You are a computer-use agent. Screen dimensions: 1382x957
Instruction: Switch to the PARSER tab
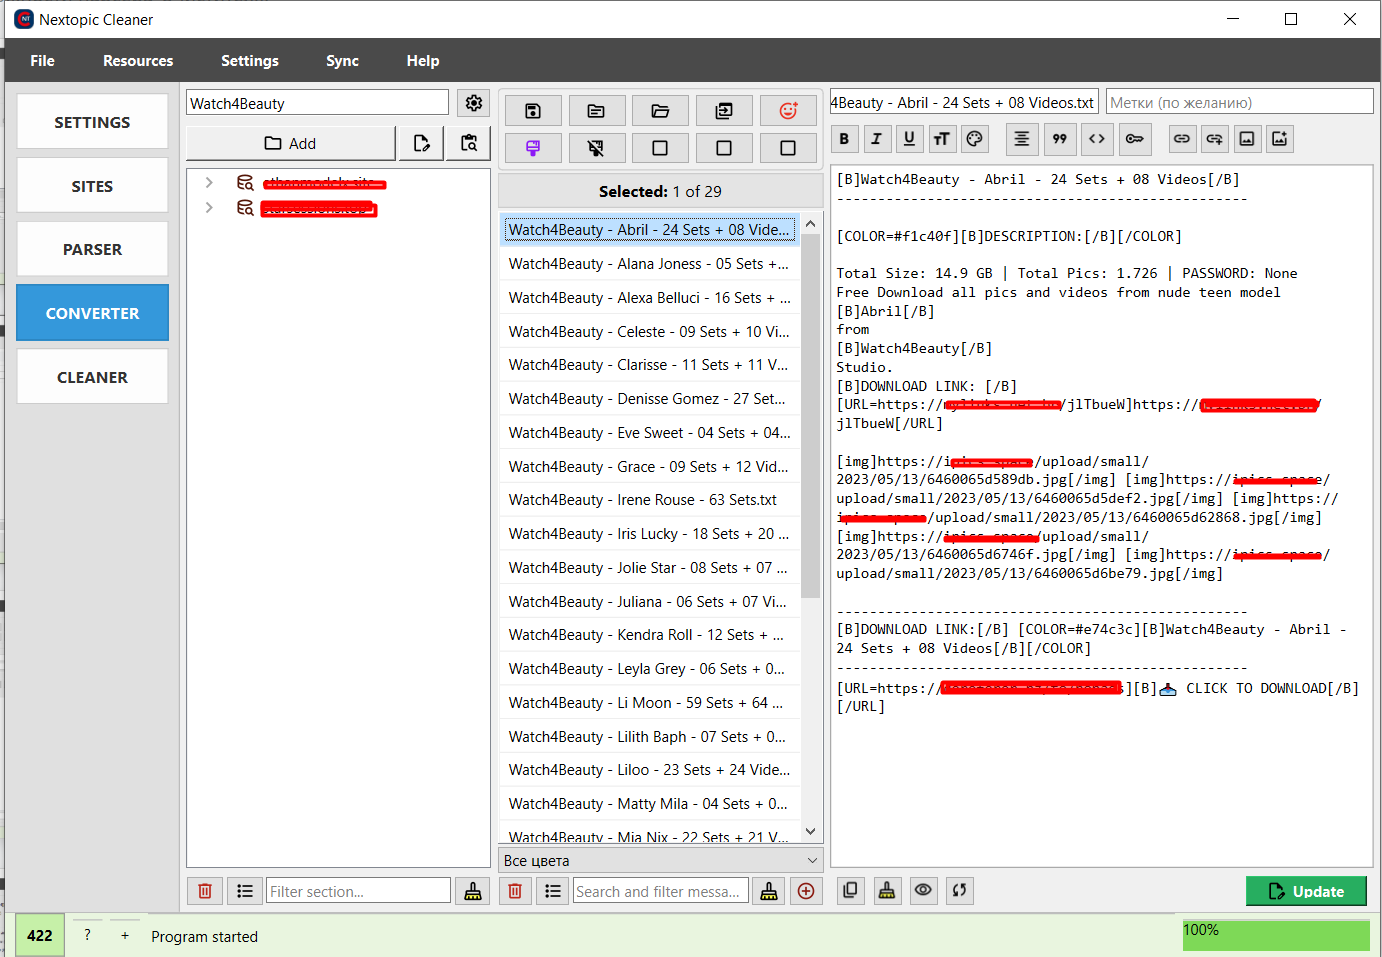pyautogui.click(x=92, y=250)
